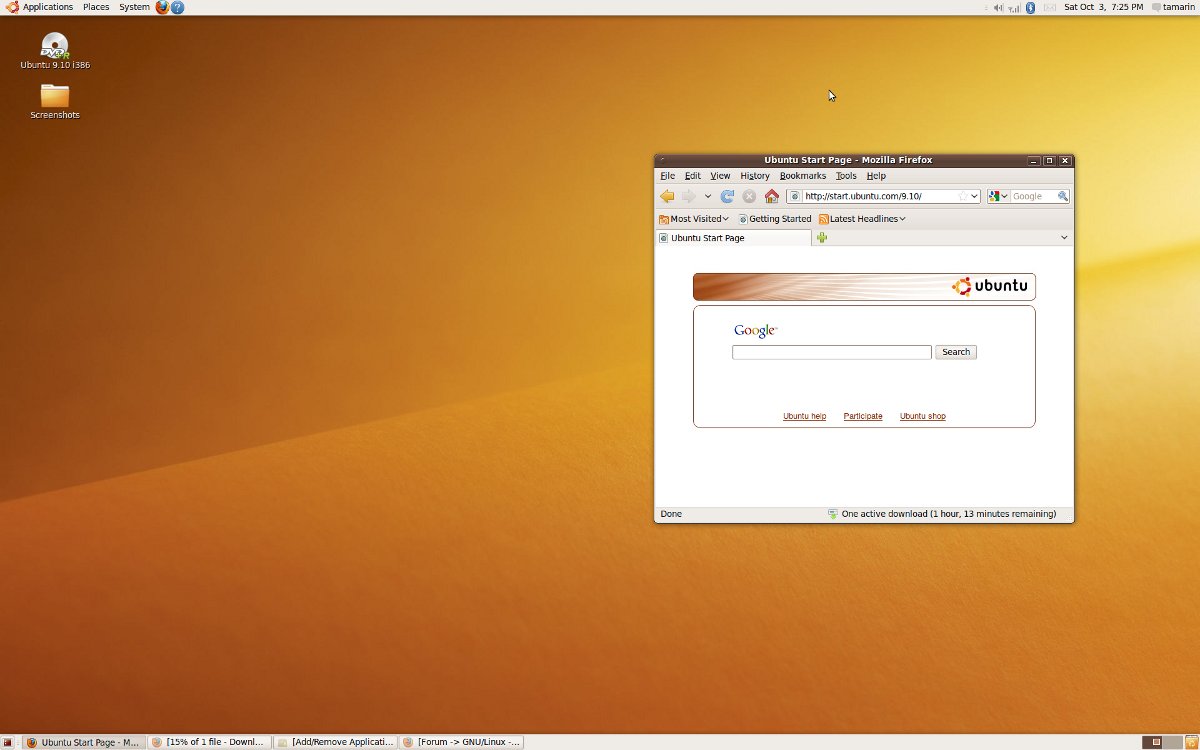
Task: Open the tamarin user menu
Action: (1172, 7)
